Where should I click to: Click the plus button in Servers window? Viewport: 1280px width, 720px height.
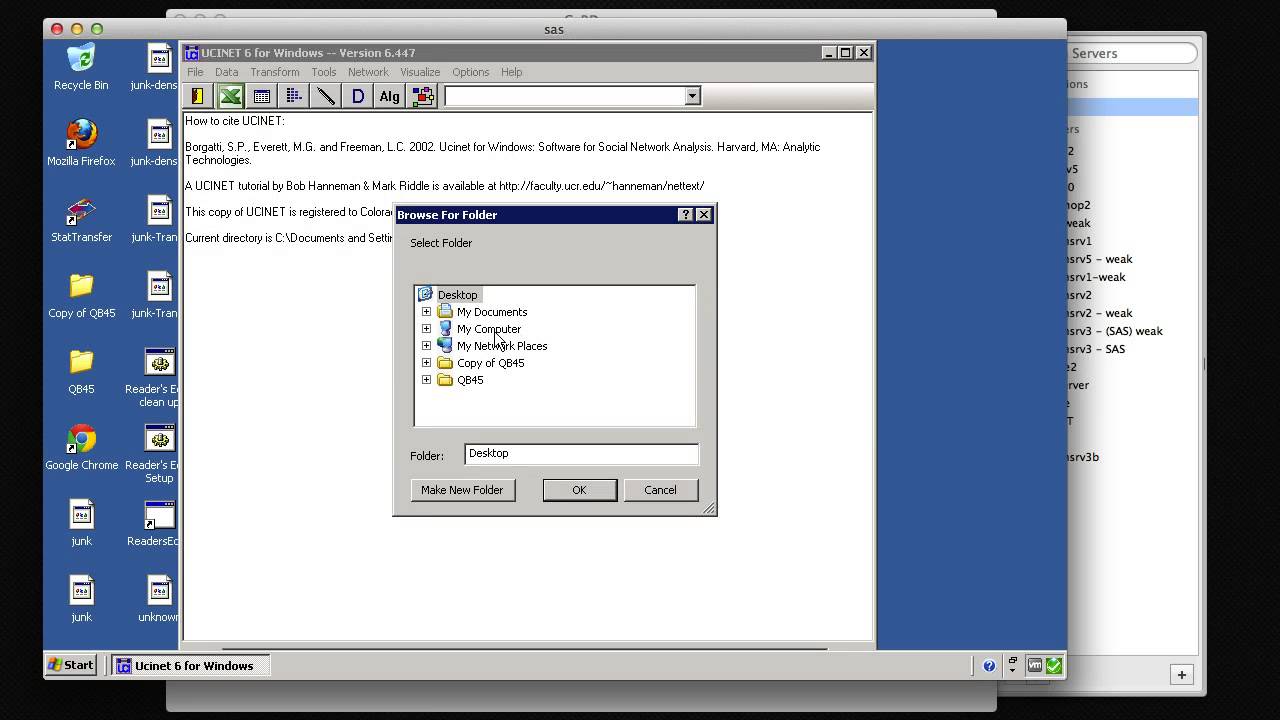point(1181,675)
